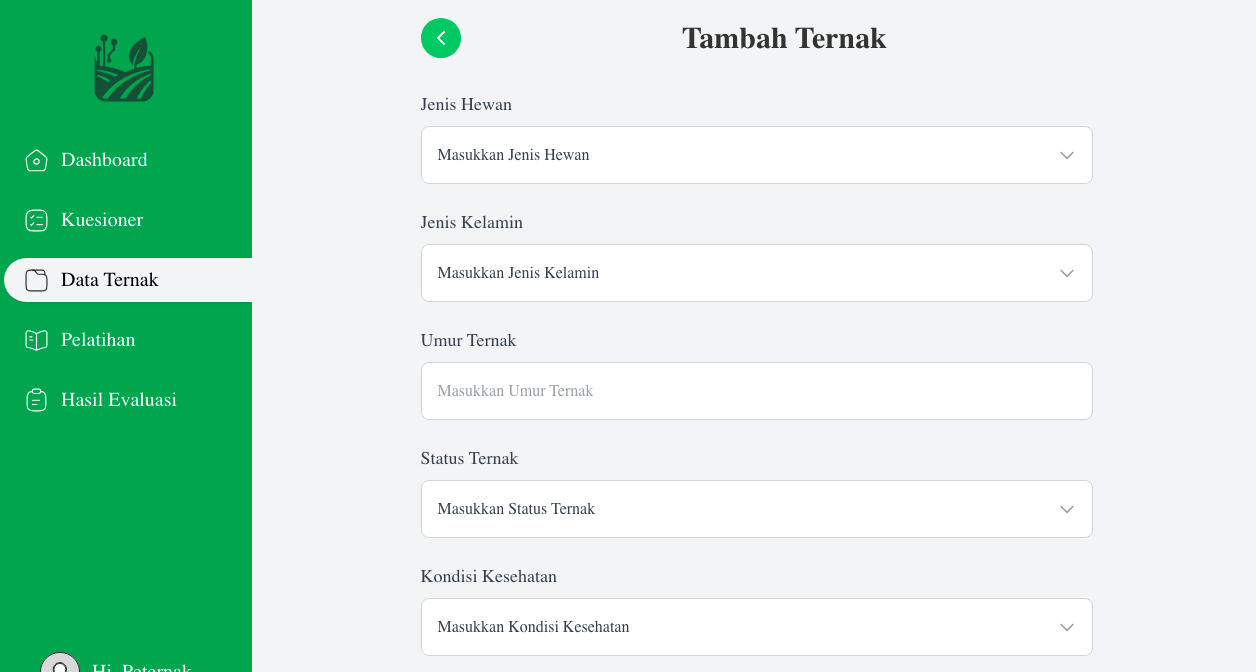Open Hasil Evaluasi menu item
The image size is (1256, 672).
pos(119,400)
